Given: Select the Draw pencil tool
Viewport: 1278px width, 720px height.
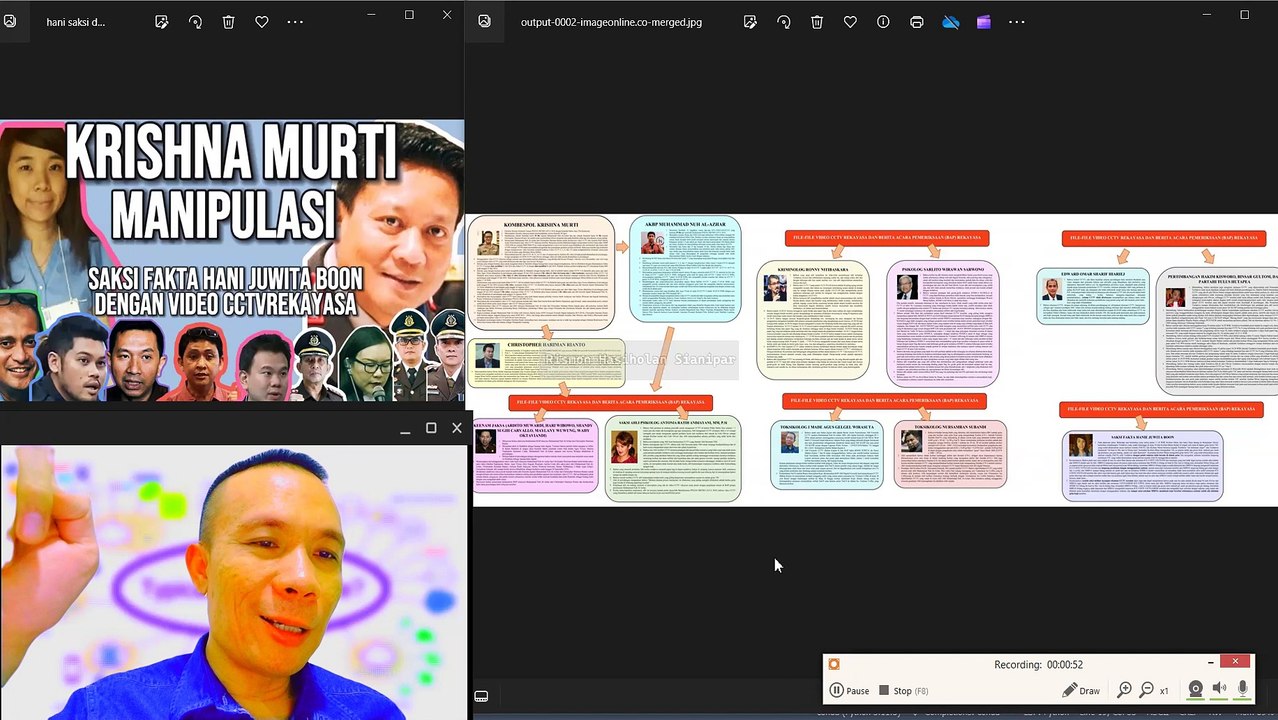Looking at the screenshot, I should point(1081,690).
